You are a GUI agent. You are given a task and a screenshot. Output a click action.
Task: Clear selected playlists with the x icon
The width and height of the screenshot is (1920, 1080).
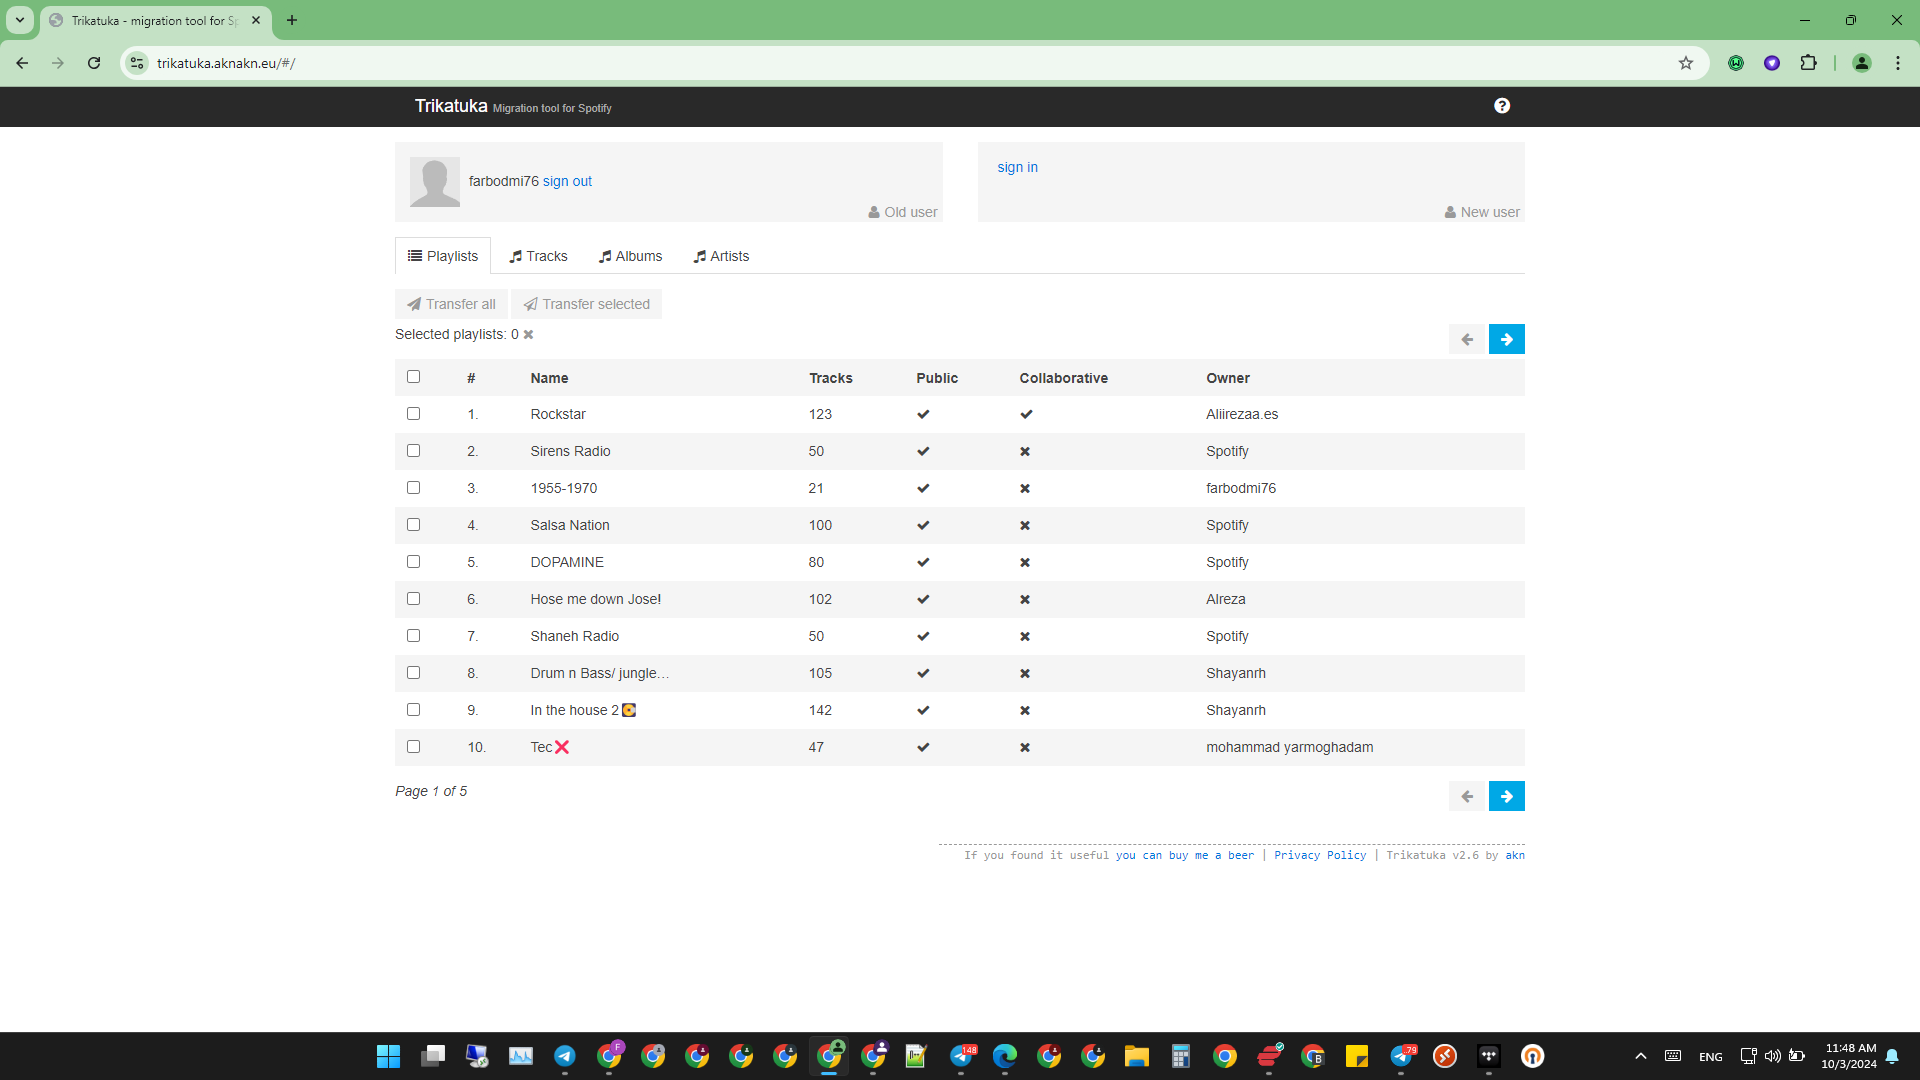click(x=528, y=335)
